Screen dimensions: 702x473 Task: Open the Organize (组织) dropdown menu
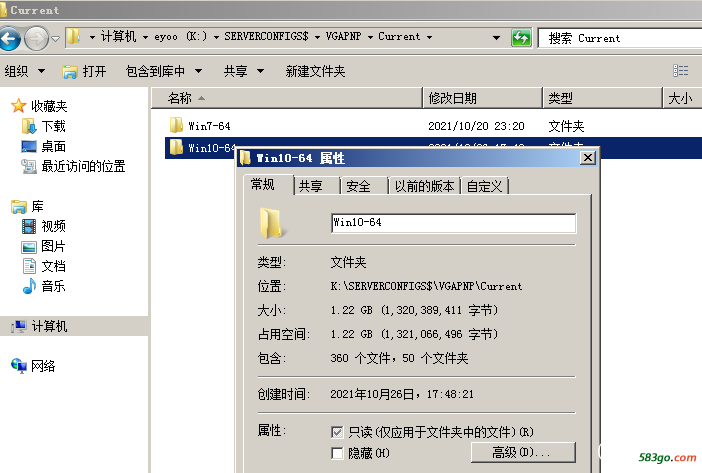tap(25, 71)
